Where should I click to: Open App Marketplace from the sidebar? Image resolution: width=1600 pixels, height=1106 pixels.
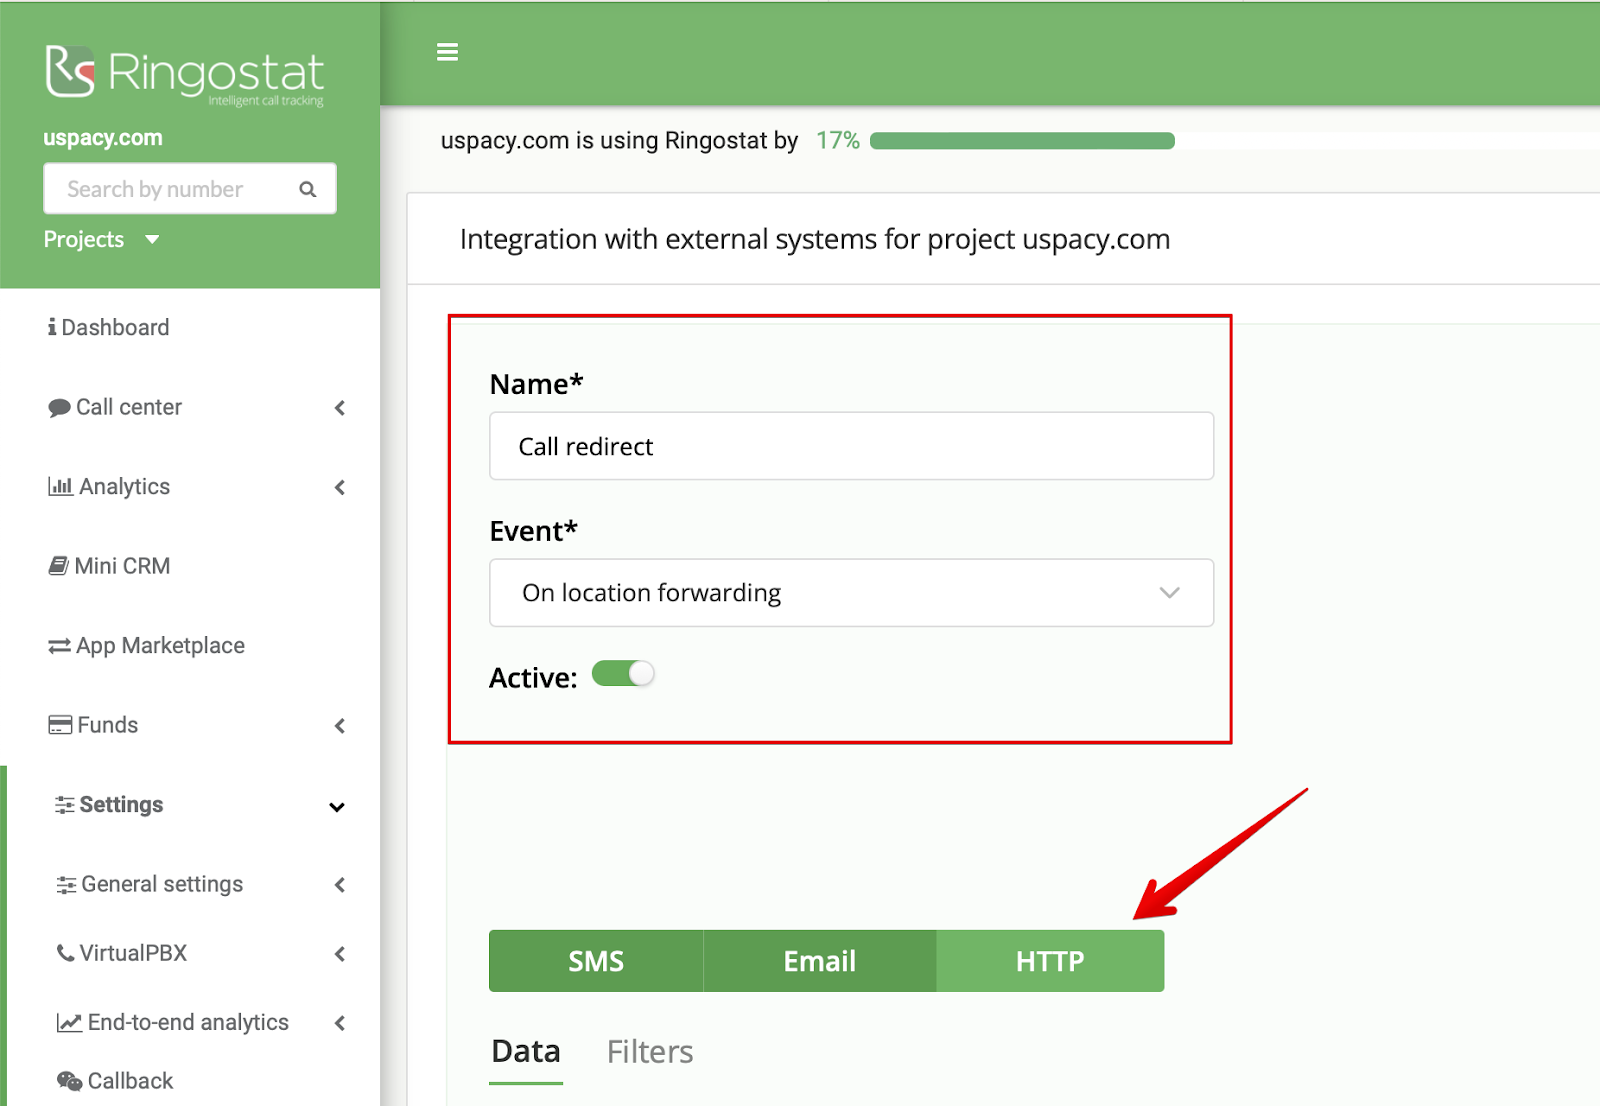pos(146,646)
